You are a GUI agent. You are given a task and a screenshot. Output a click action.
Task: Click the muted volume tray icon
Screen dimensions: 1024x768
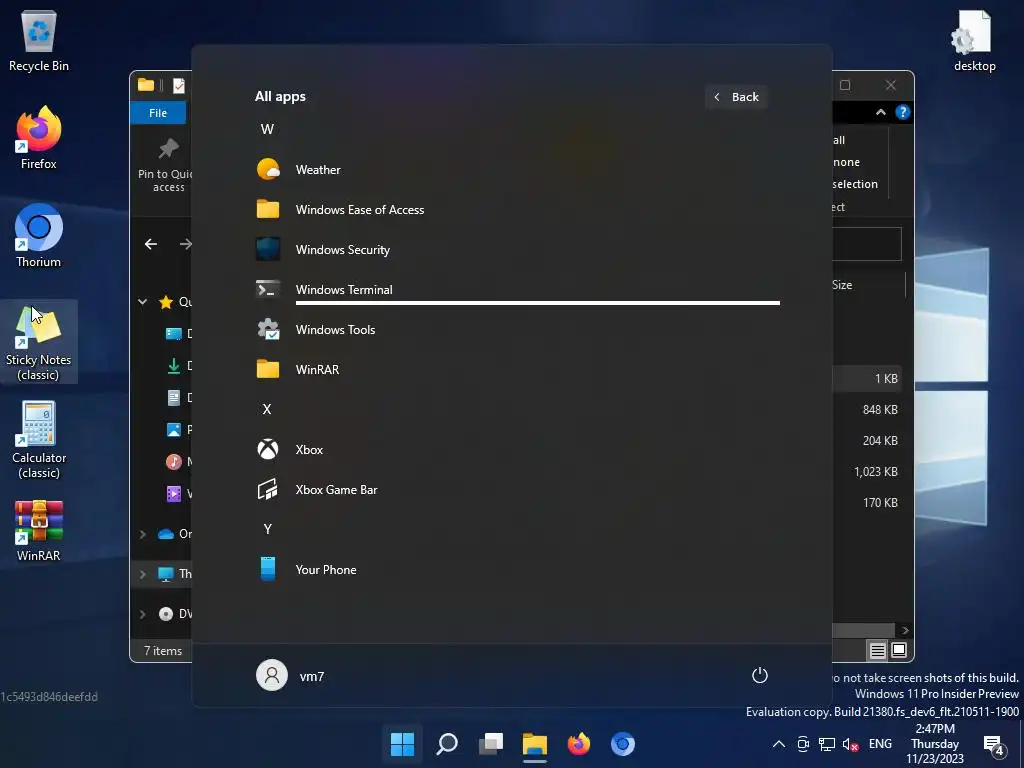pyautogui.click(x=850, y=744)
